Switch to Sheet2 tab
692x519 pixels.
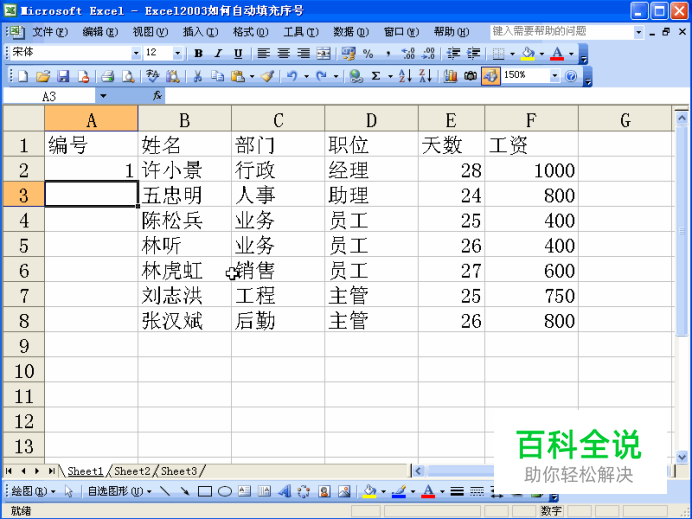pos(132,471)
